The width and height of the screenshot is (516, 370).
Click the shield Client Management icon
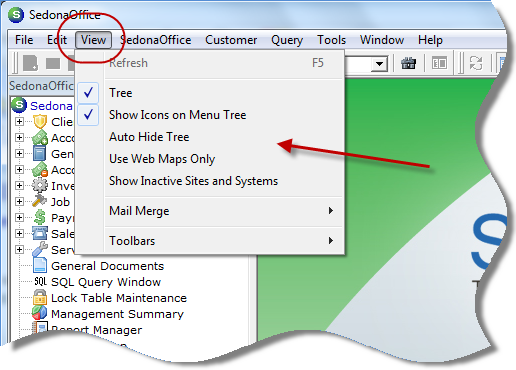click(x=40, y=122)
